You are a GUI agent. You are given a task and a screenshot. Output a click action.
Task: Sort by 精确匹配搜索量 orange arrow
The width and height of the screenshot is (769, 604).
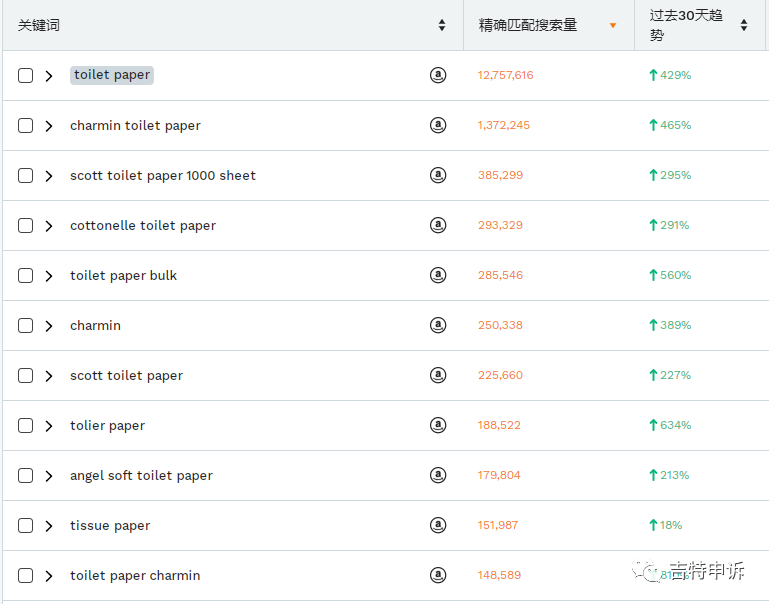pos(613,25)
